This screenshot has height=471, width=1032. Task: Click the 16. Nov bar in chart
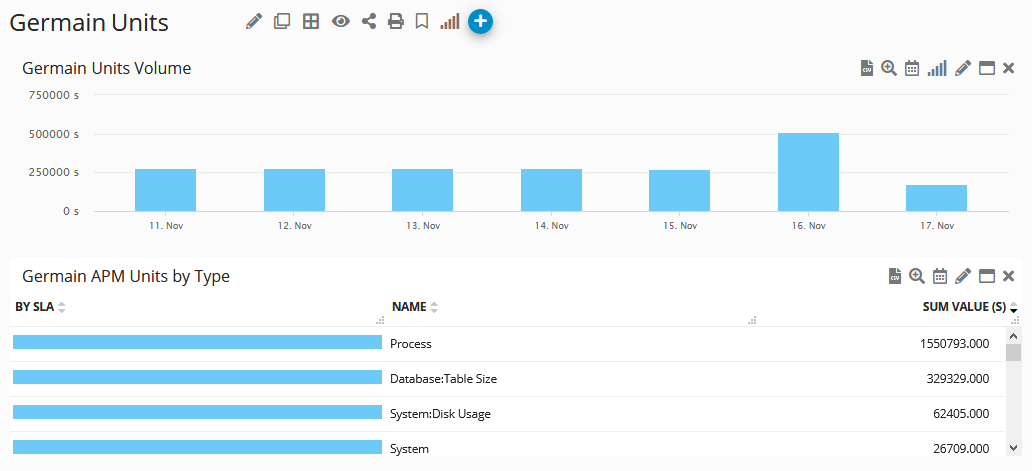tap(808, 172)
